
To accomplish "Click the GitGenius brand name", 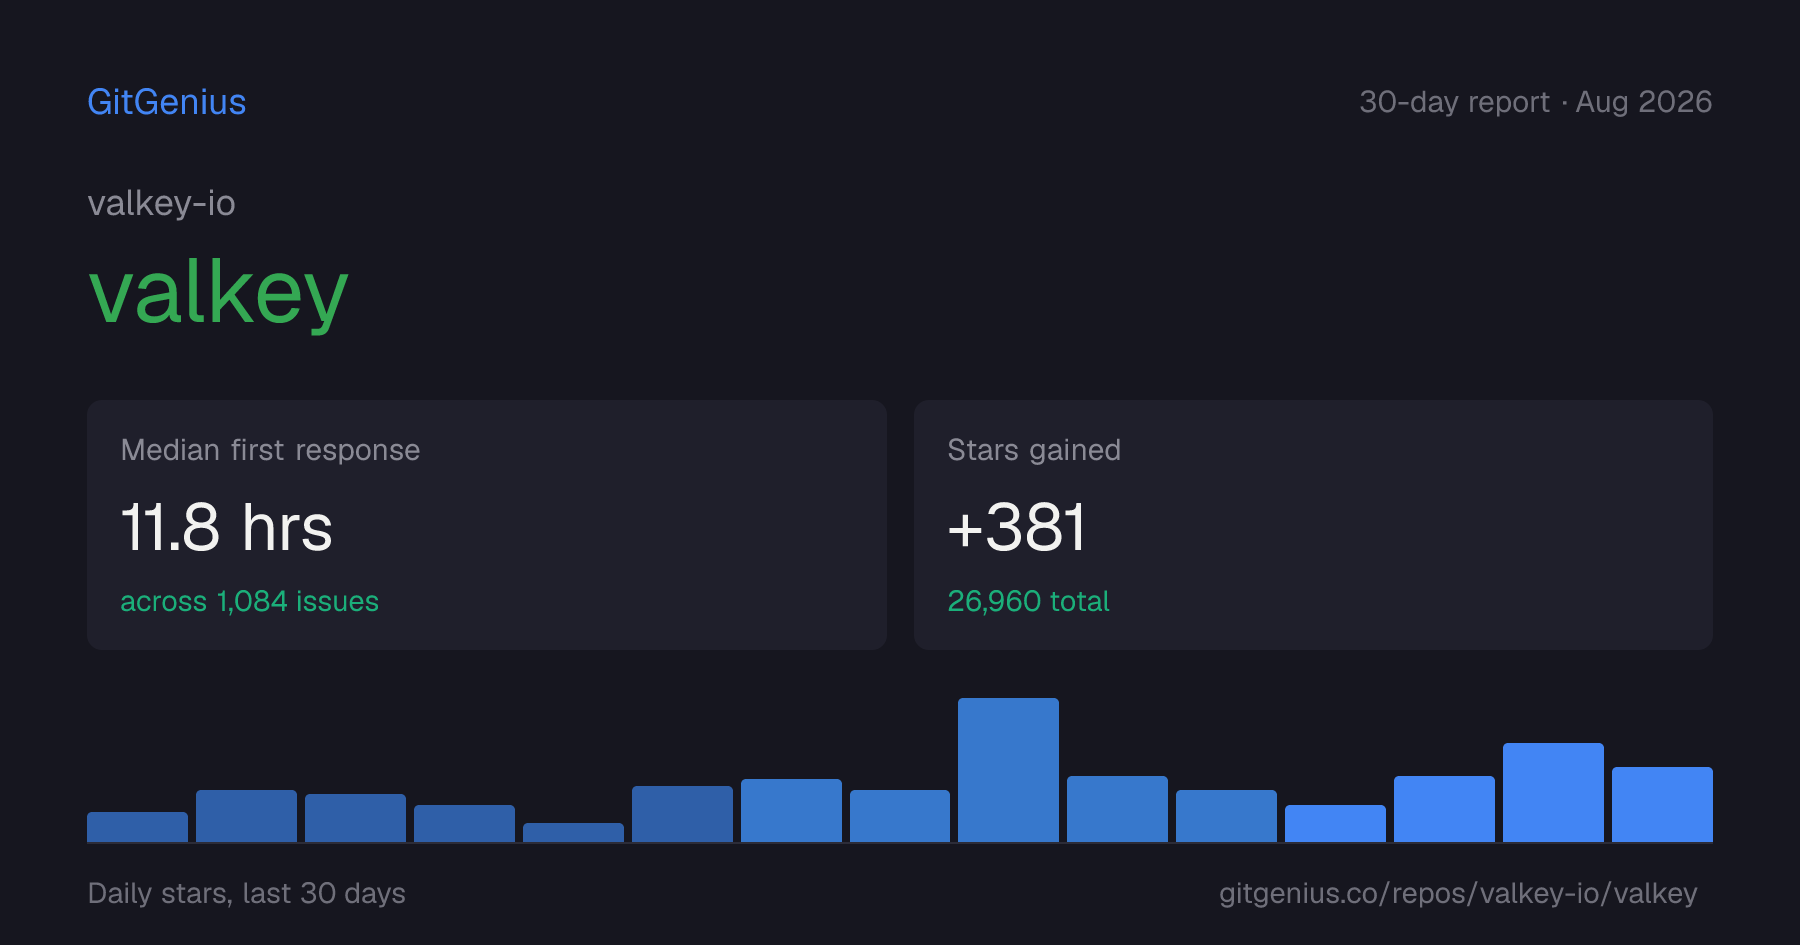I will point(167,102).
